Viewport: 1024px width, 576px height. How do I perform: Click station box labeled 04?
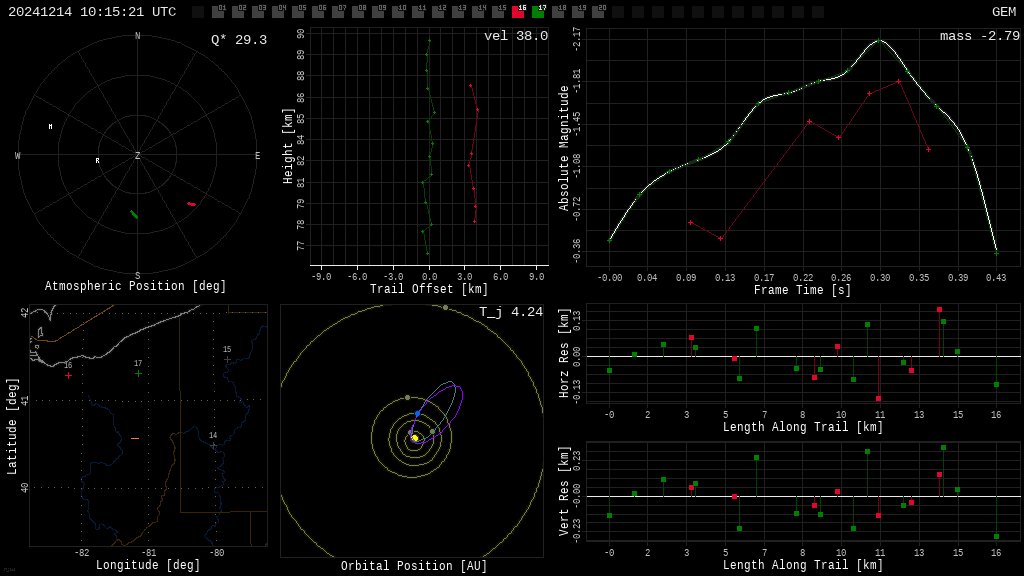(278, 12)
